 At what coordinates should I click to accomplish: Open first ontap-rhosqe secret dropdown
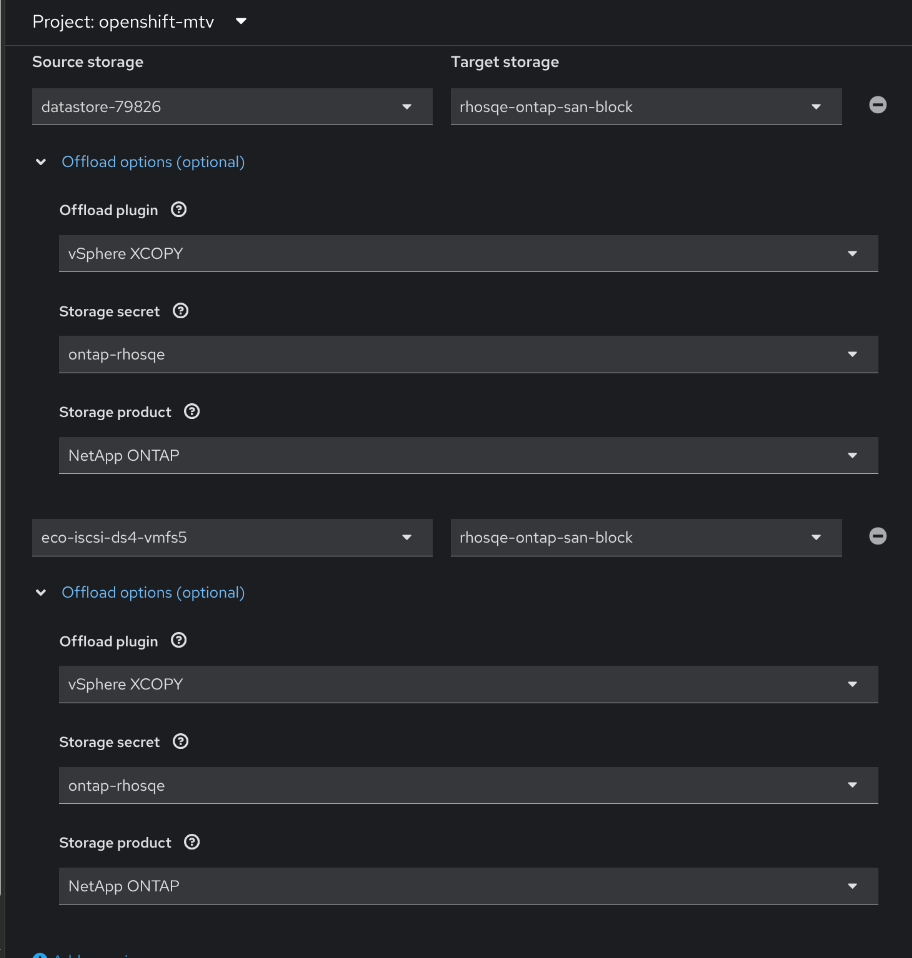(x=468, y=355)
